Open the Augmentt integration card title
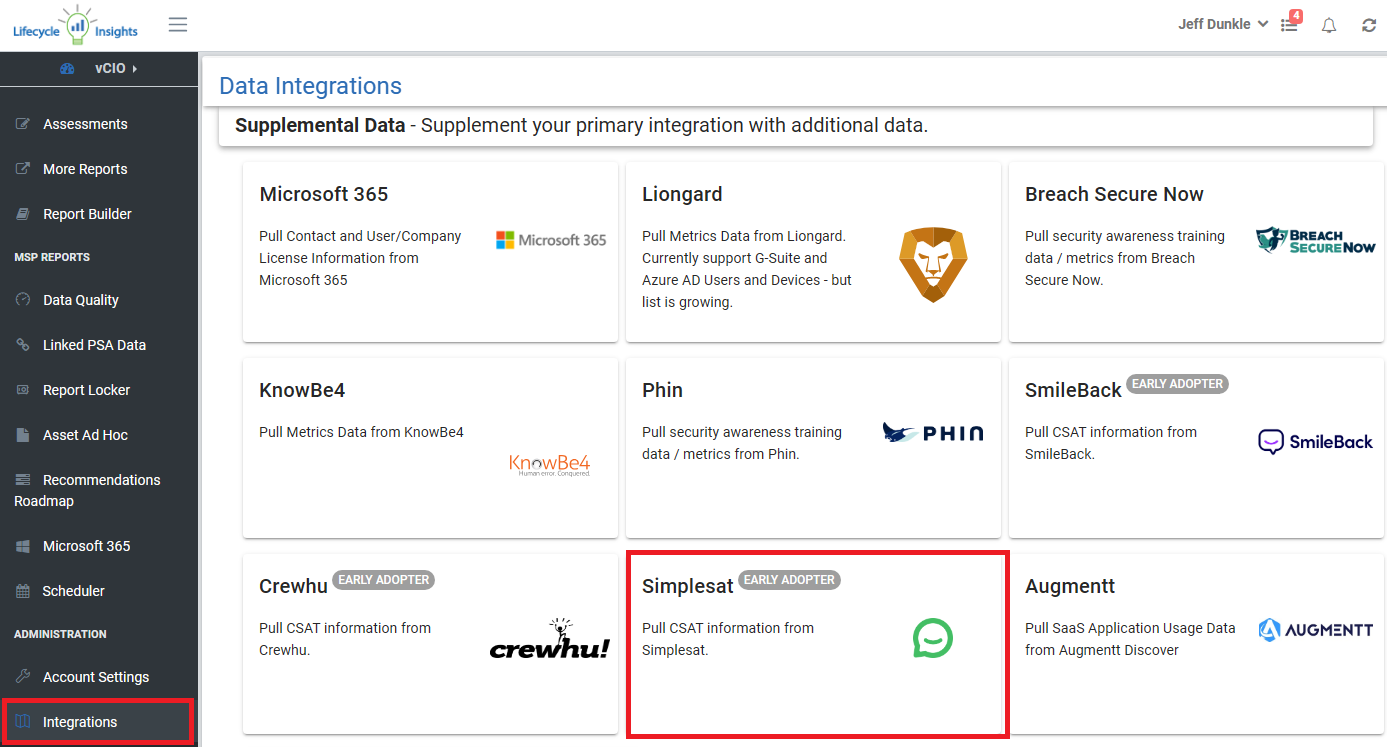This screenshot has width=1387, height=747. coord(1070,586)
